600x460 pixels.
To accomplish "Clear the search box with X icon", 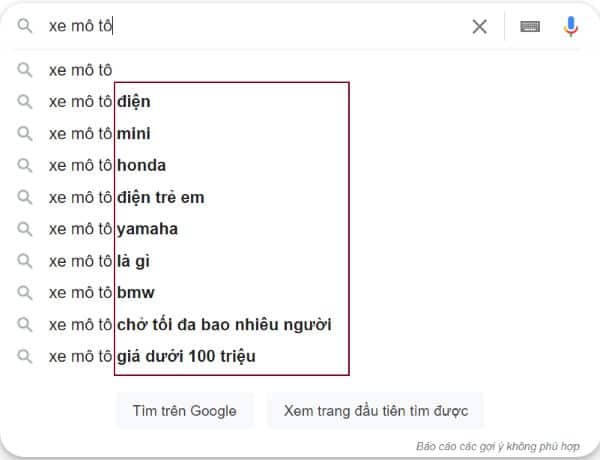I will [480, 26].
